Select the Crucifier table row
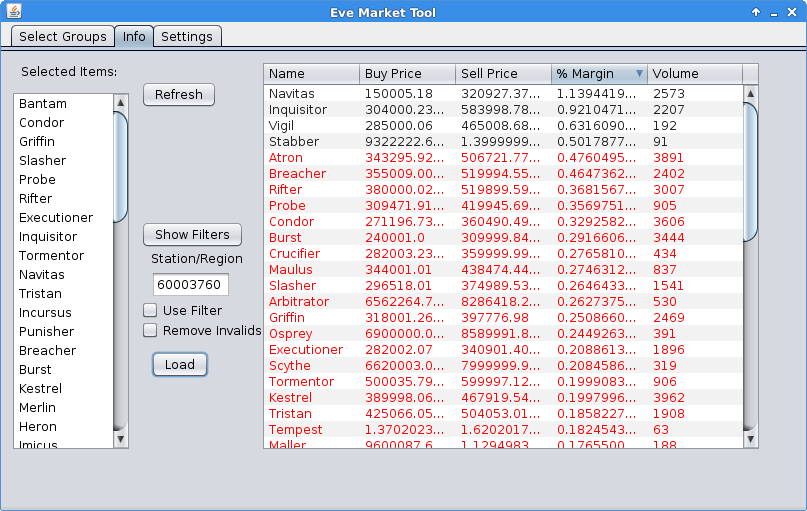This screenshot has width=807, height=511. click(503, 253)
